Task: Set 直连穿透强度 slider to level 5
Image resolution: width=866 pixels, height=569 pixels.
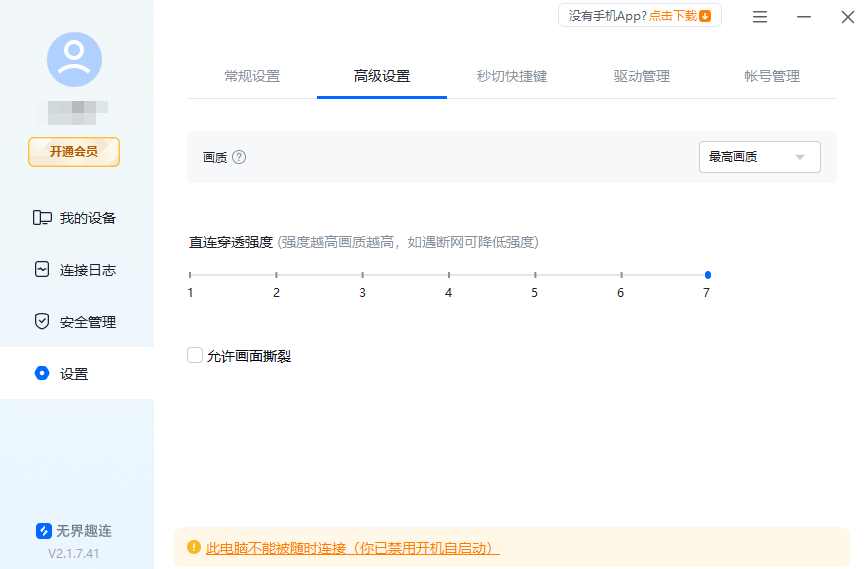Action: tap(535, 275)
